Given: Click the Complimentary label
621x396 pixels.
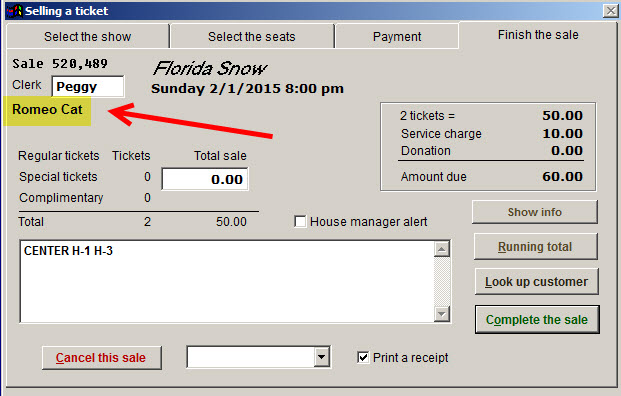Looking at the screenshot, I should point(61,198).
